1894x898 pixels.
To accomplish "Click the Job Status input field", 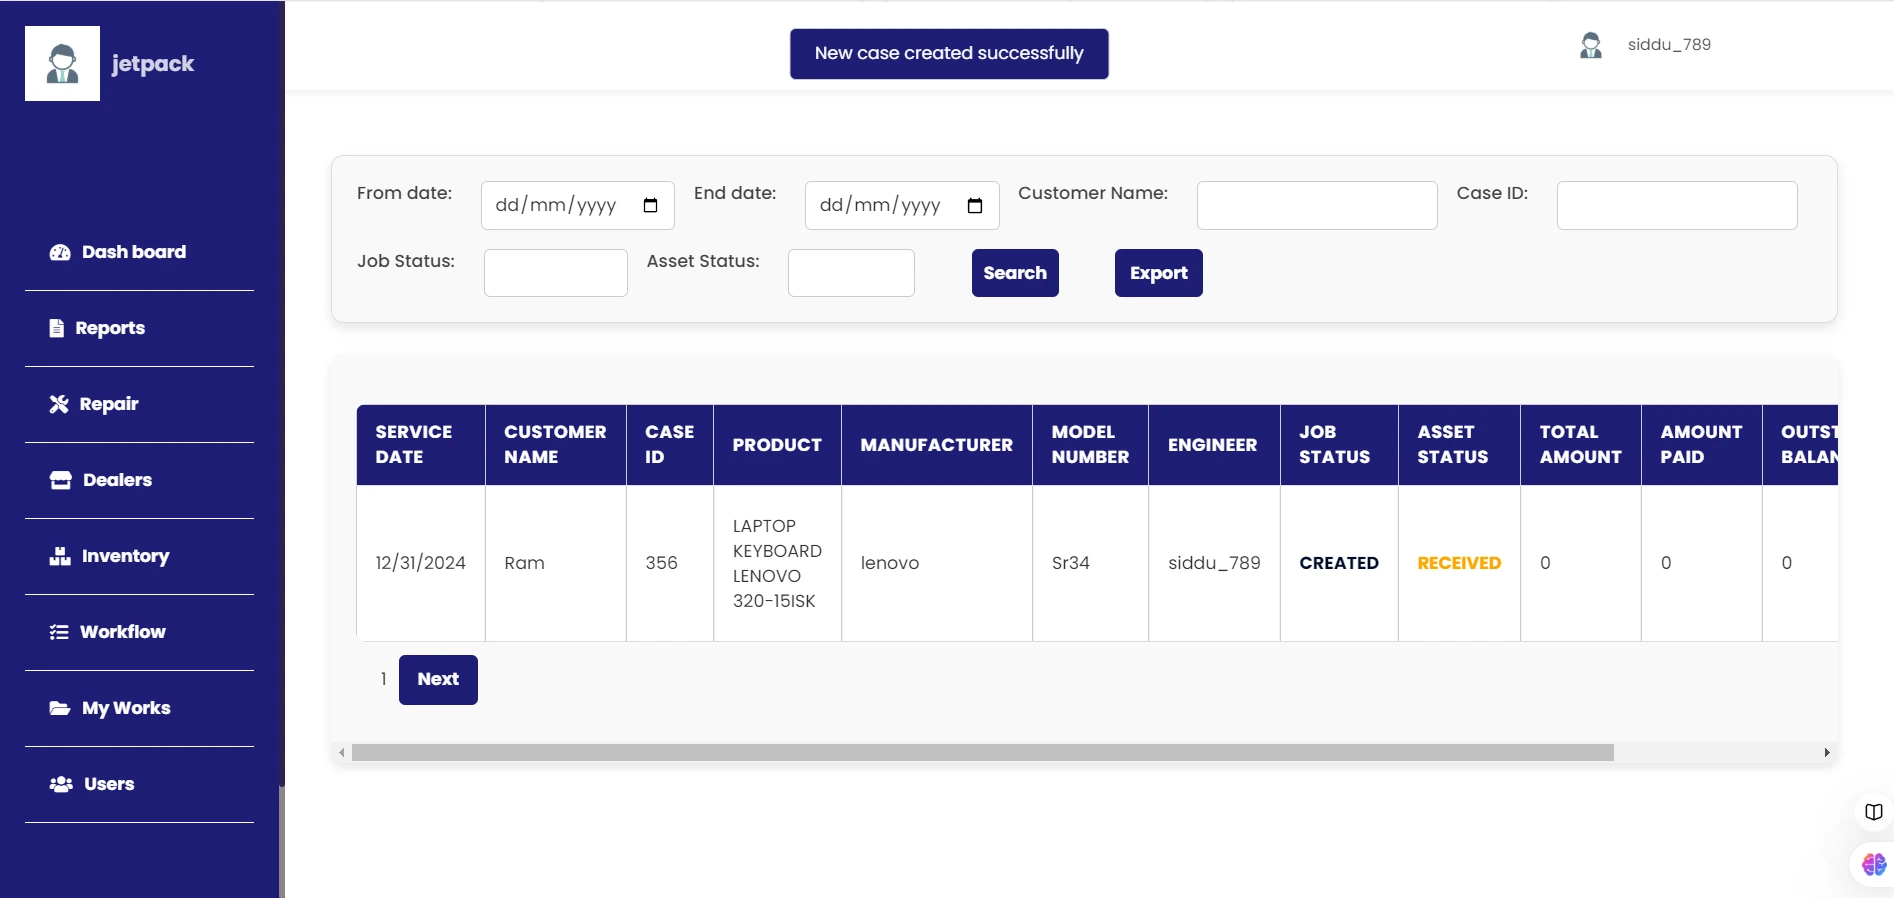I will pos(556,273).
